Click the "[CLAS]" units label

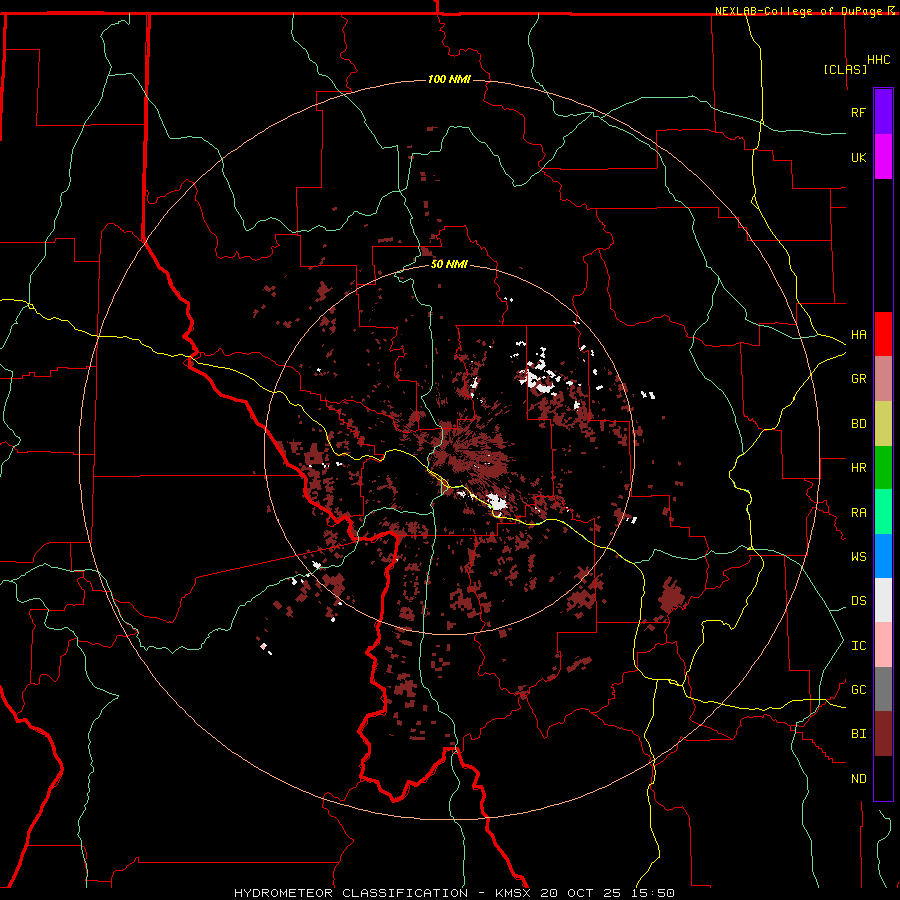click(845, 69)
